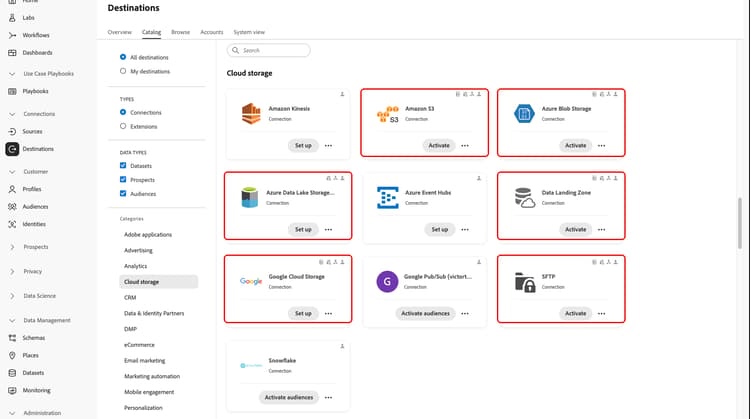Click the Destinations sidebar icon
The height and width of the screenshot is (419, 750).
click(12, 149)
